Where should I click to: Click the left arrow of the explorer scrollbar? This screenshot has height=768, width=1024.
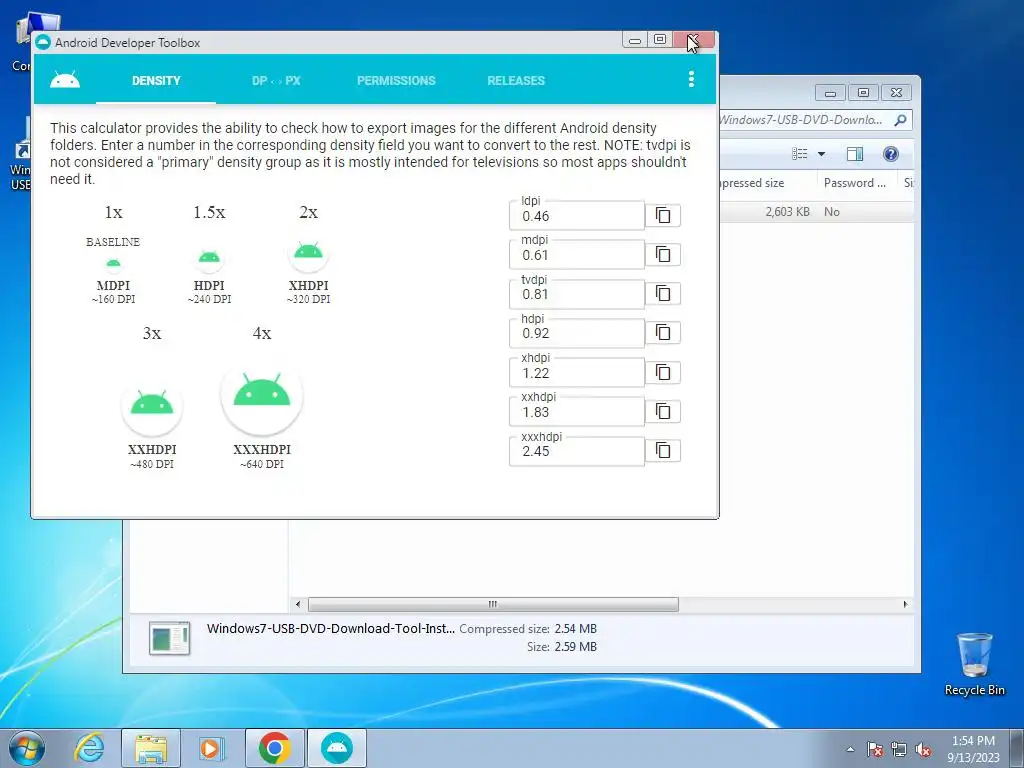(x=298, y=604)
